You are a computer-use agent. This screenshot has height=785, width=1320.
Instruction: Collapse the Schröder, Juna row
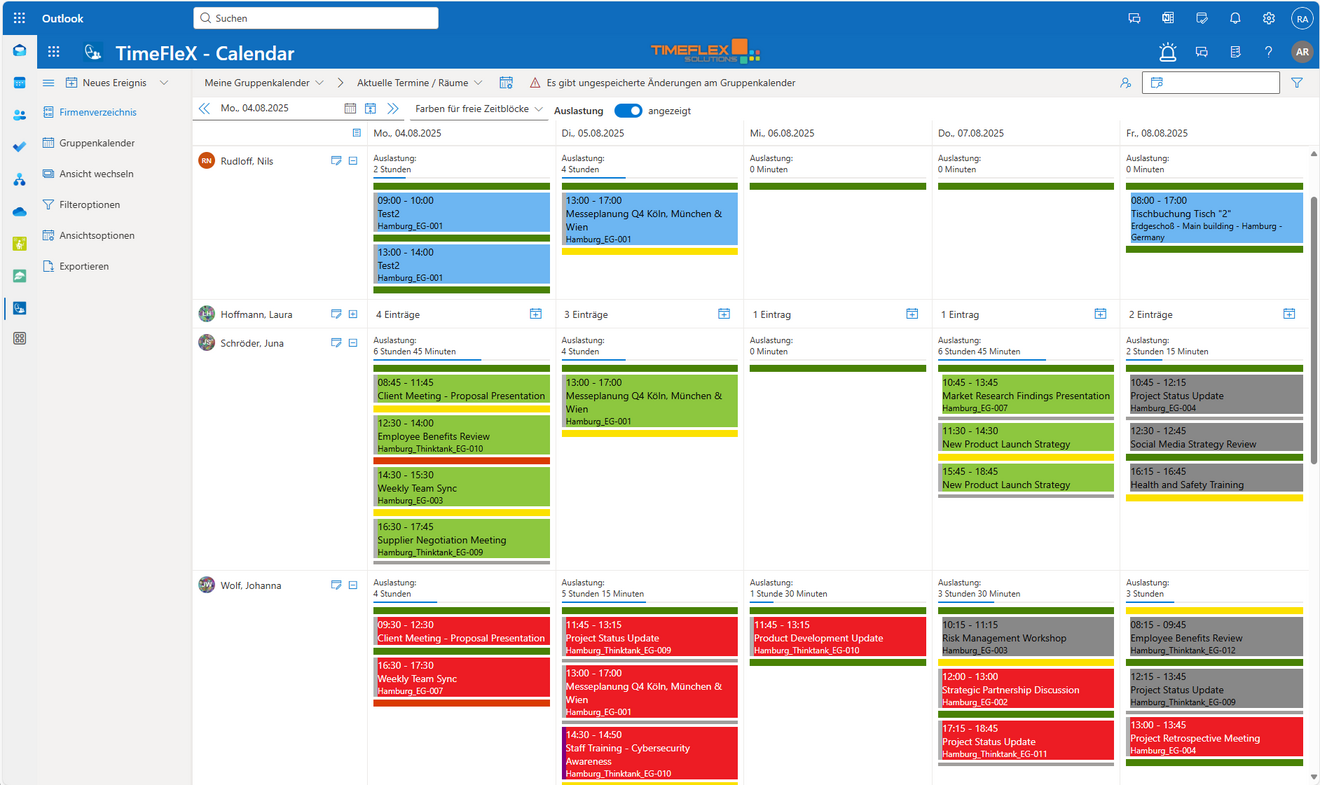[353, 342]
